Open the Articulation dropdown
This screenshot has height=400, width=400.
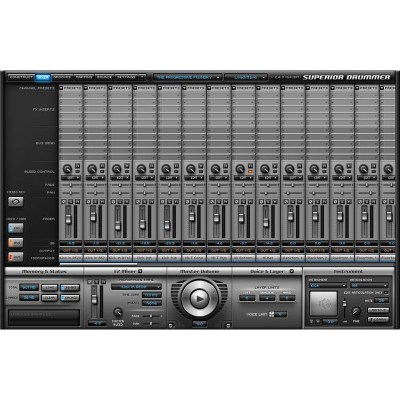point(369,285)
